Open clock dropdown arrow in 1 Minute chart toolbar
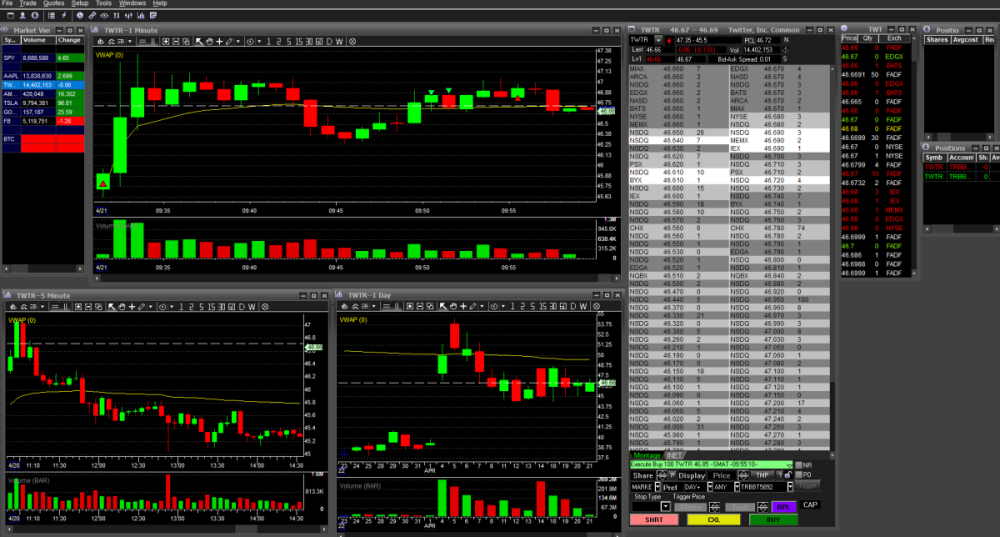Screen dimensions: 1000x537 (x=259, y=41)
